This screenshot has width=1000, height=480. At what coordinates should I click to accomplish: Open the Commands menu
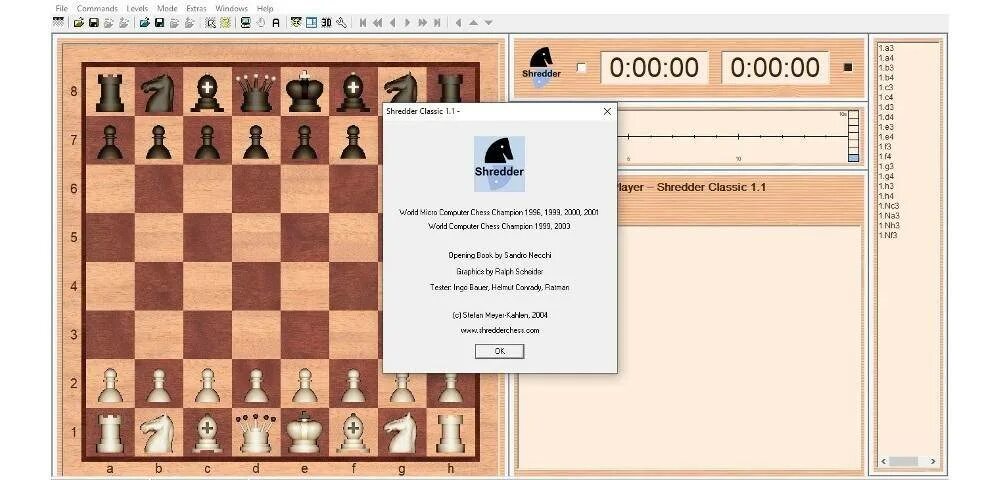[97, 8]
